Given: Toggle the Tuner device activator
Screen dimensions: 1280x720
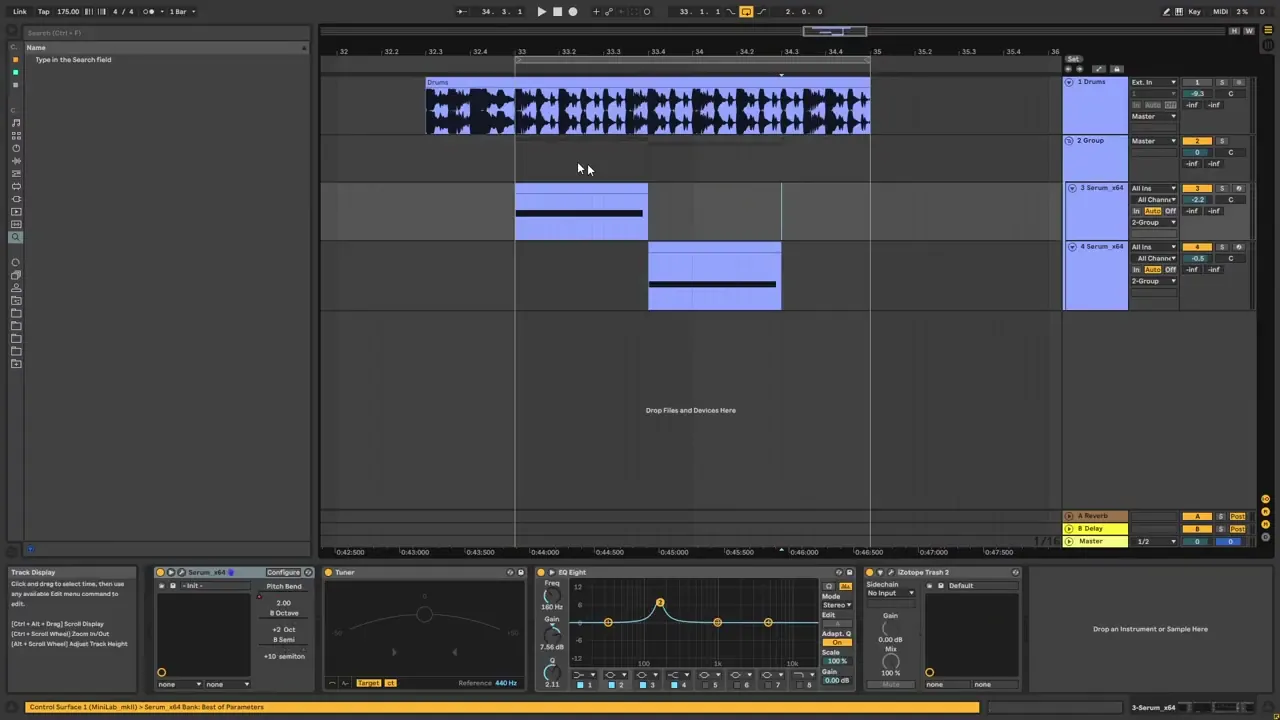Looking at the screenshot, I should pyautogui.click(x=328, y=573).
